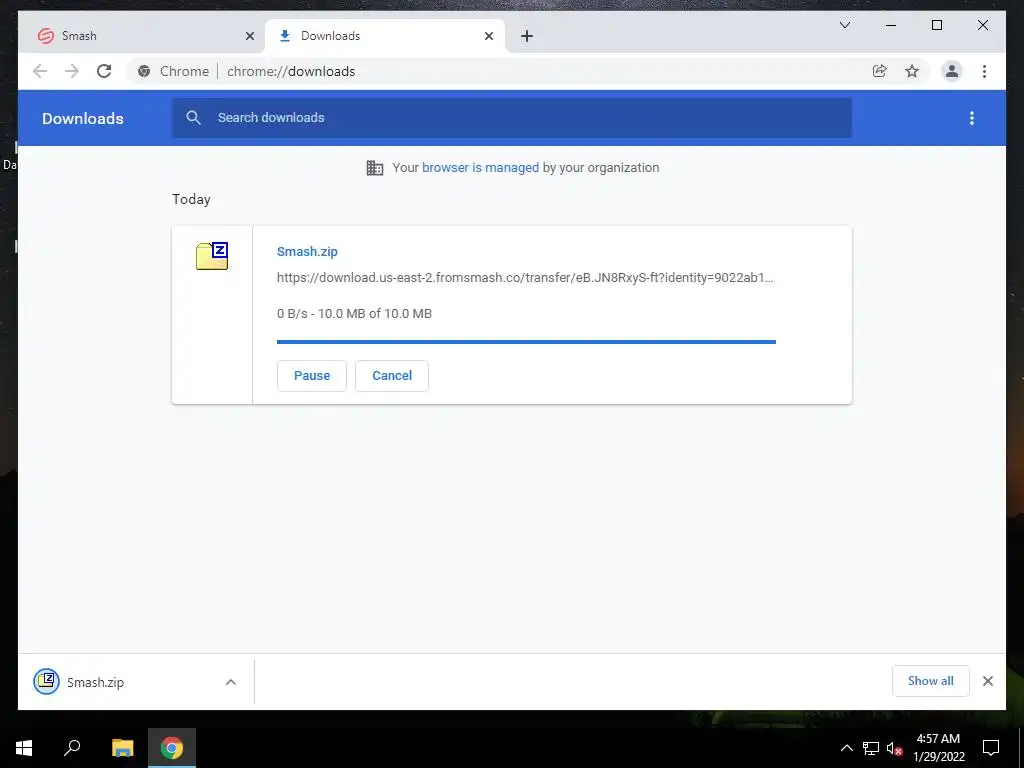Image resolution: width=1024 pixels, height=768 pixels.
Task: Click the Chrome icon in the taskbar
Action: click(x=172, y=748)
